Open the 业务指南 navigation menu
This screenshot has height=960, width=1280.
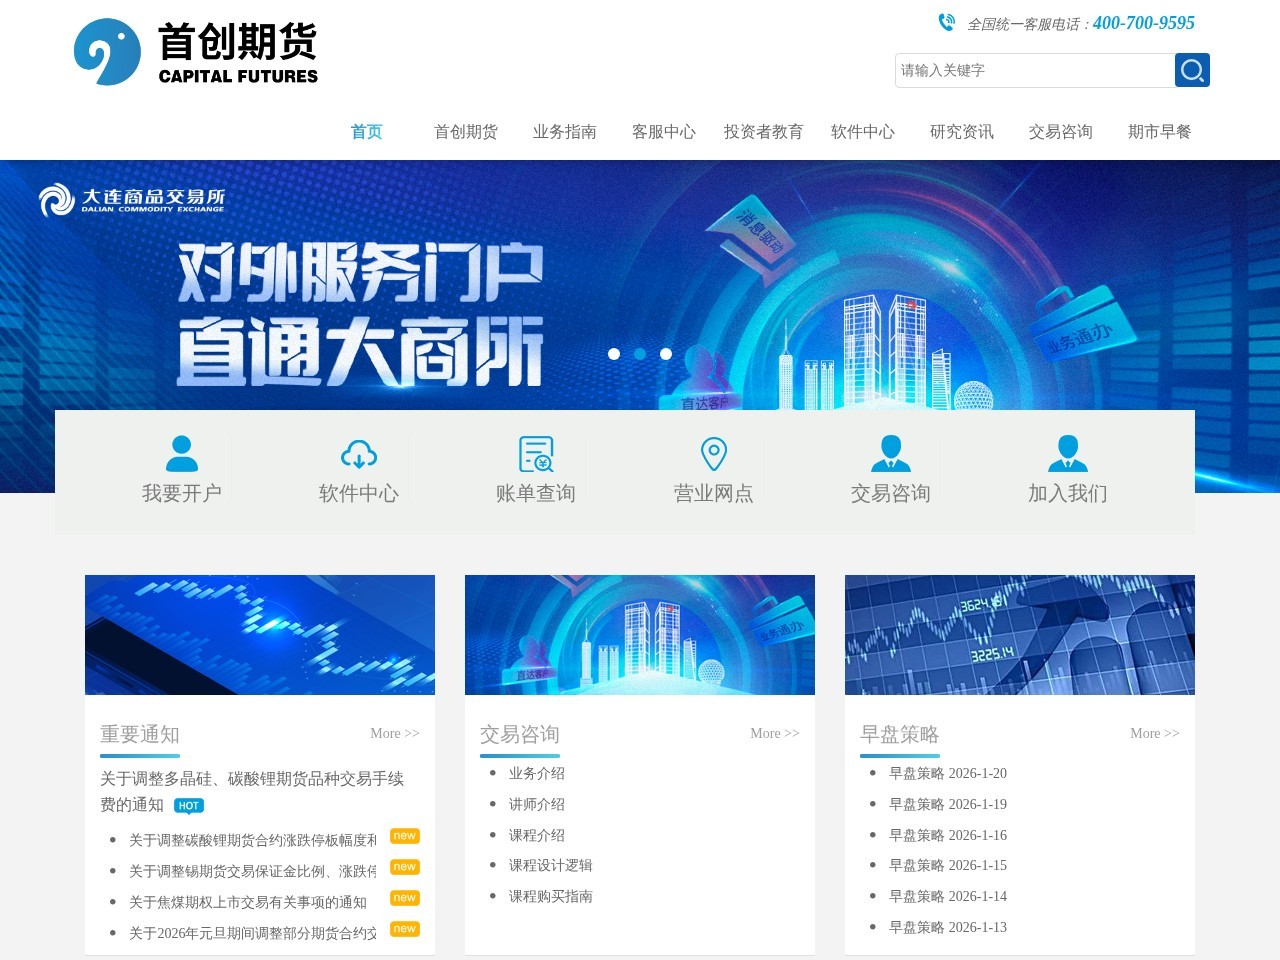[564, 132]
